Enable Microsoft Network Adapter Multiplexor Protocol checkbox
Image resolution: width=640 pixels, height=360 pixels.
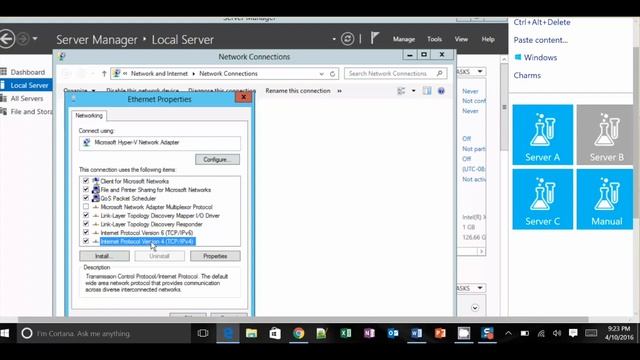pyautogui.click(x=86, y=207)
